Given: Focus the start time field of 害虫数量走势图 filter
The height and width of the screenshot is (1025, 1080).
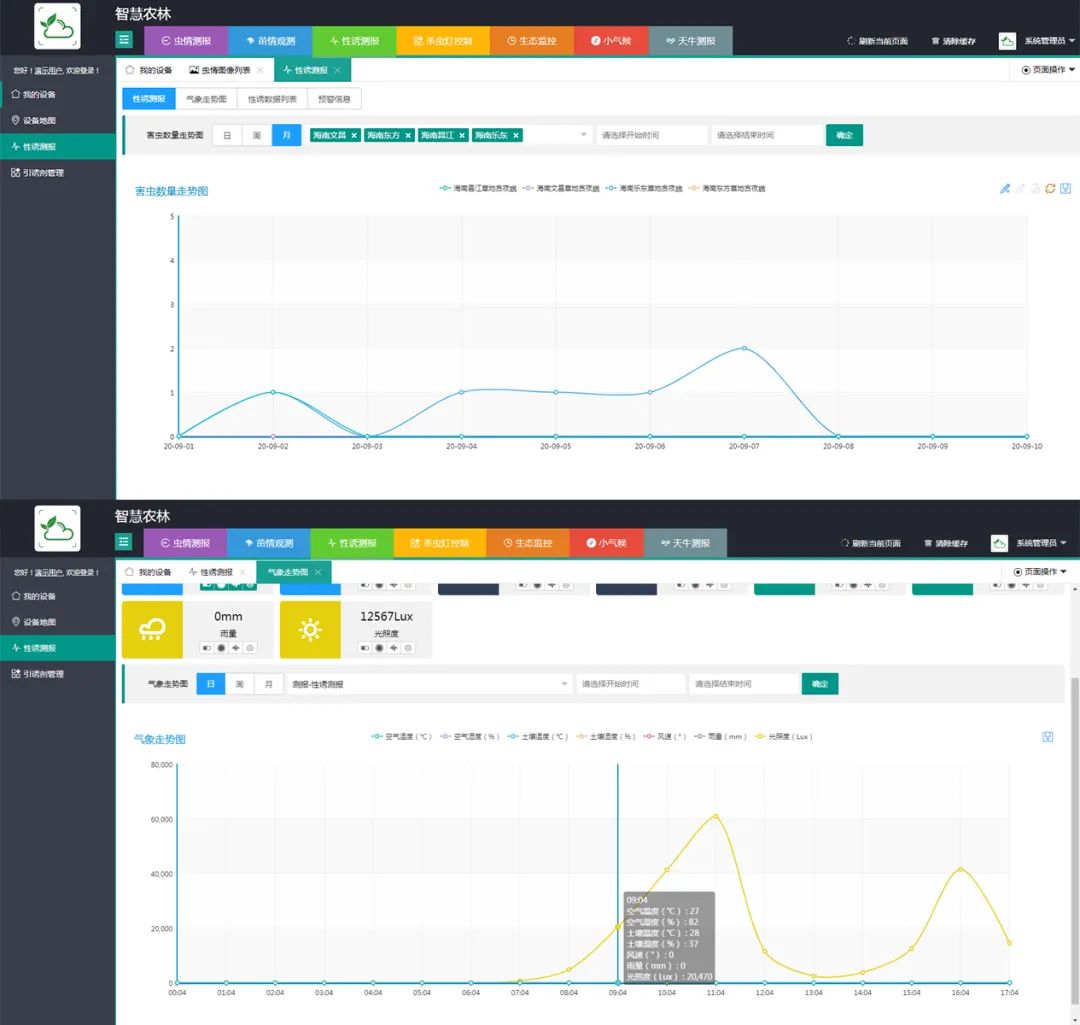Looking at the screenshot, I should (652, 135).
